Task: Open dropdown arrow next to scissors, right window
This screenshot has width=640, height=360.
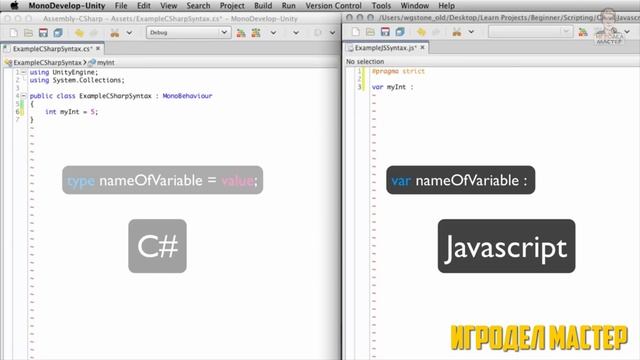Action: coord(471,32)
